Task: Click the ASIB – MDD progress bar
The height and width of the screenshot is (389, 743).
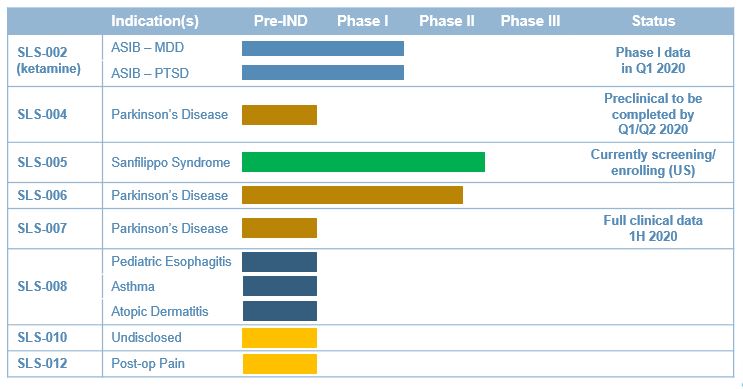Action: [323, 48]
